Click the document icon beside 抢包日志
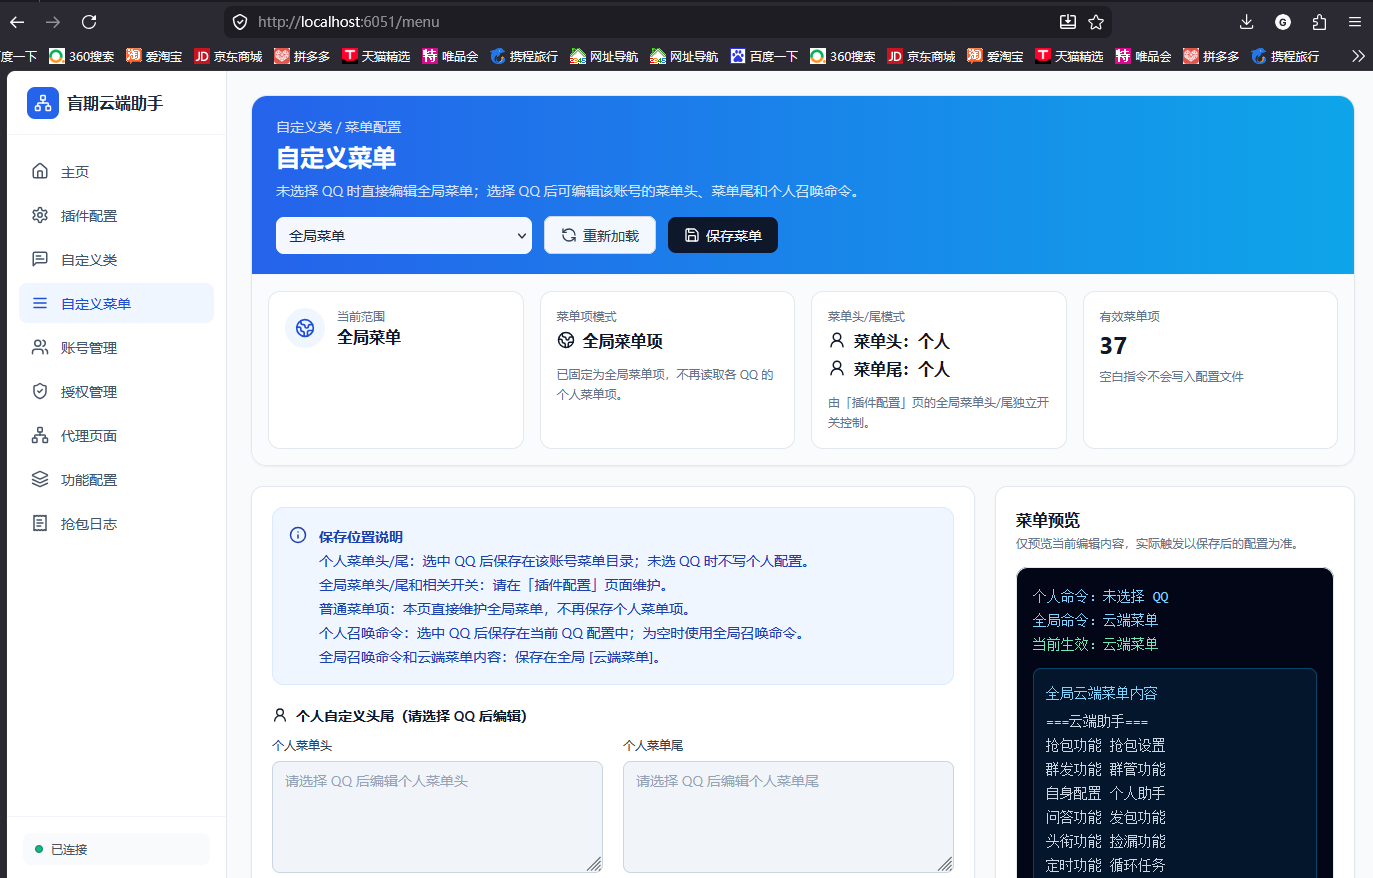1373x878 pixels. point(40,523)
